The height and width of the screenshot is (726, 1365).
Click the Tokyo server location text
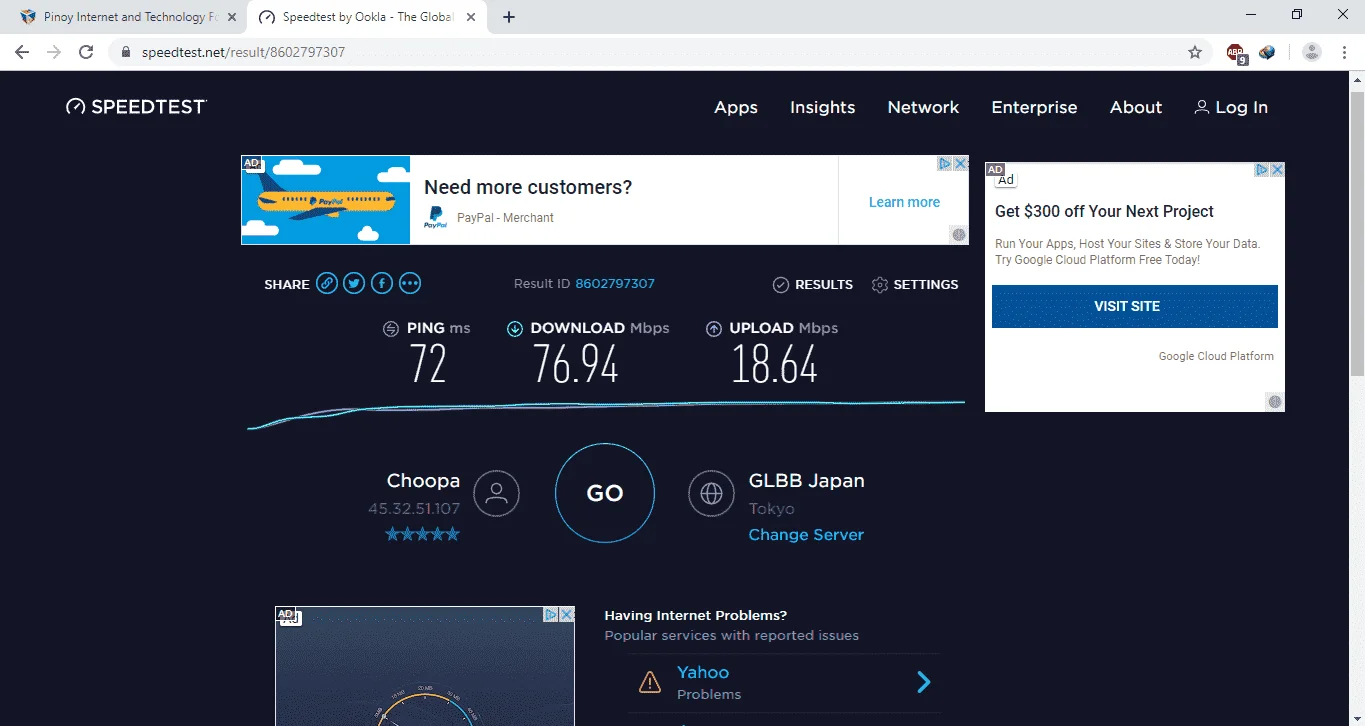(x=772, y=509)
